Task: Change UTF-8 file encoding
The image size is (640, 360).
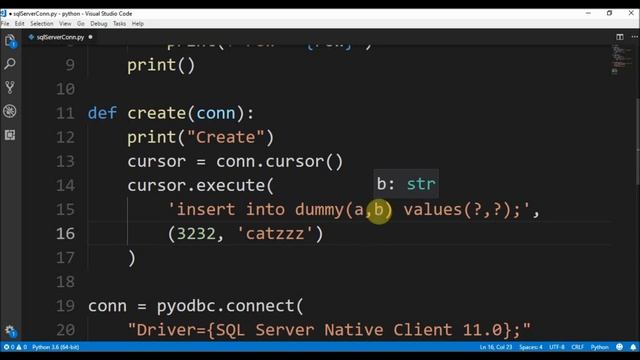Action: 557,347
